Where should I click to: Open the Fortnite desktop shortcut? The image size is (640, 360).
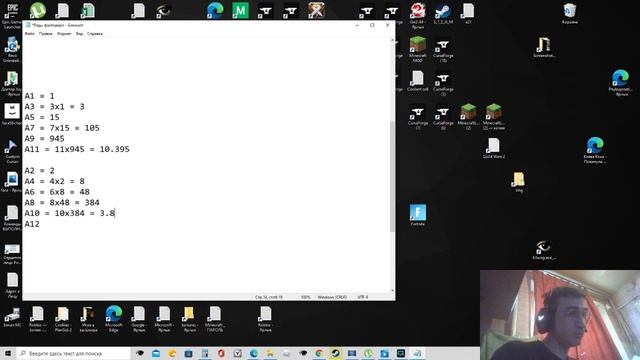(418, 215)
